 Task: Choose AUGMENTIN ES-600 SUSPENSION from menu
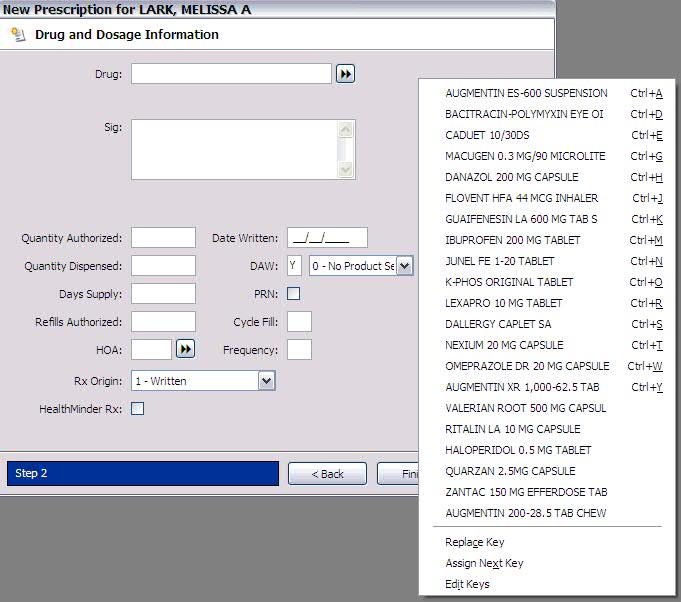pyautogui.click(x=547, y=93)
